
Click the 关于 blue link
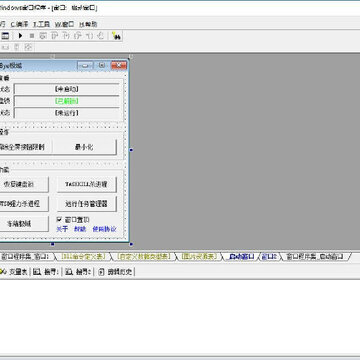pyautogui.click(x=62, y=229)
